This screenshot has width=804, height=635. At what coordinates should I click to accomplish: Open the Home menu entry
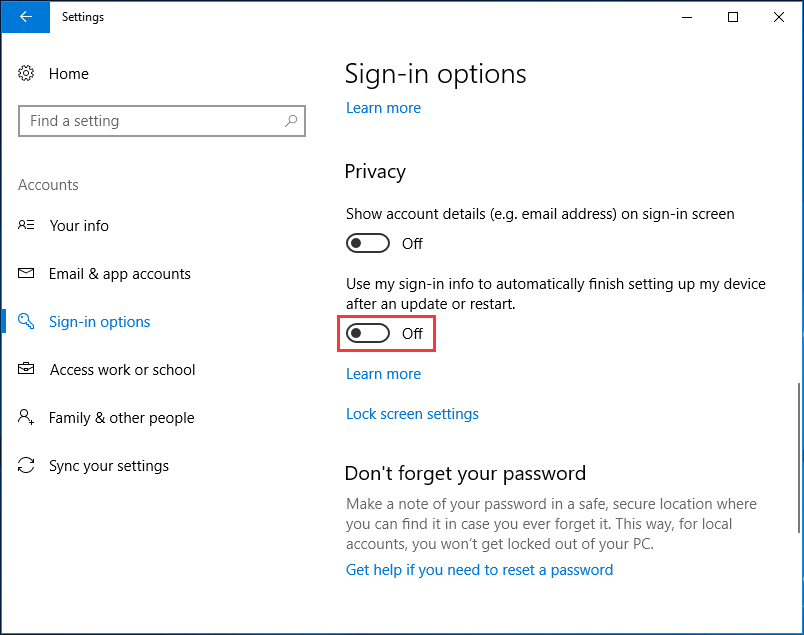68,73
